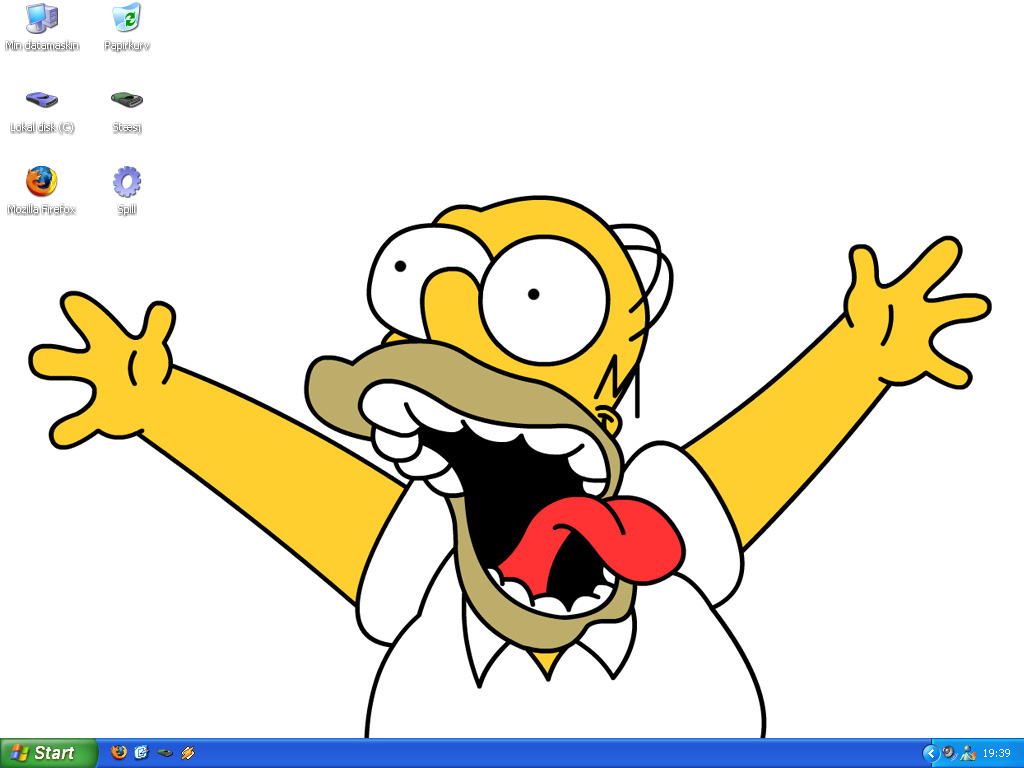Launch Winamp from quick launch bar
This screenshot has width=1024, height=768.
click(x=188, y=753)
